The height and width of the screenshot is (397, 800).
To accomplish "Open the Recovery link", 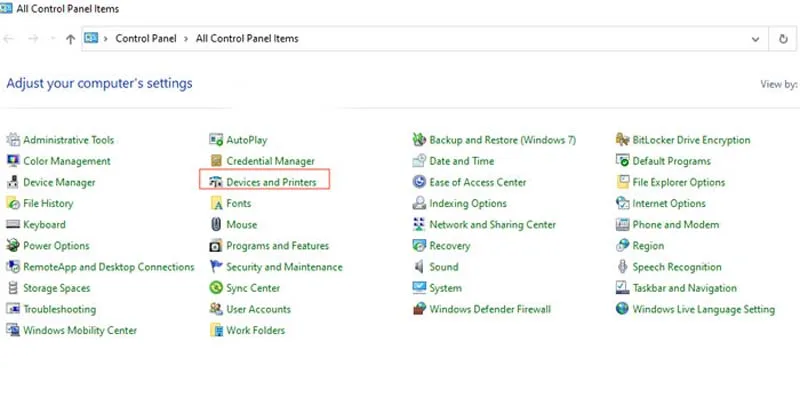I will click(449, 245).
